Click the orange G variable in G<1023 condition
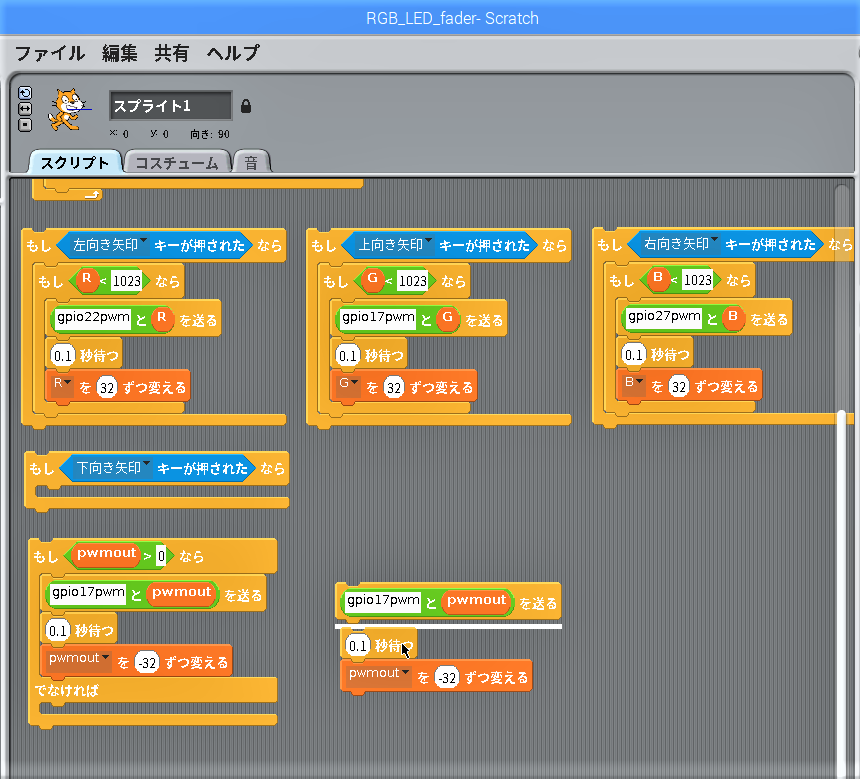The width and height of the screenshot is (860, 779). [372, 279]
